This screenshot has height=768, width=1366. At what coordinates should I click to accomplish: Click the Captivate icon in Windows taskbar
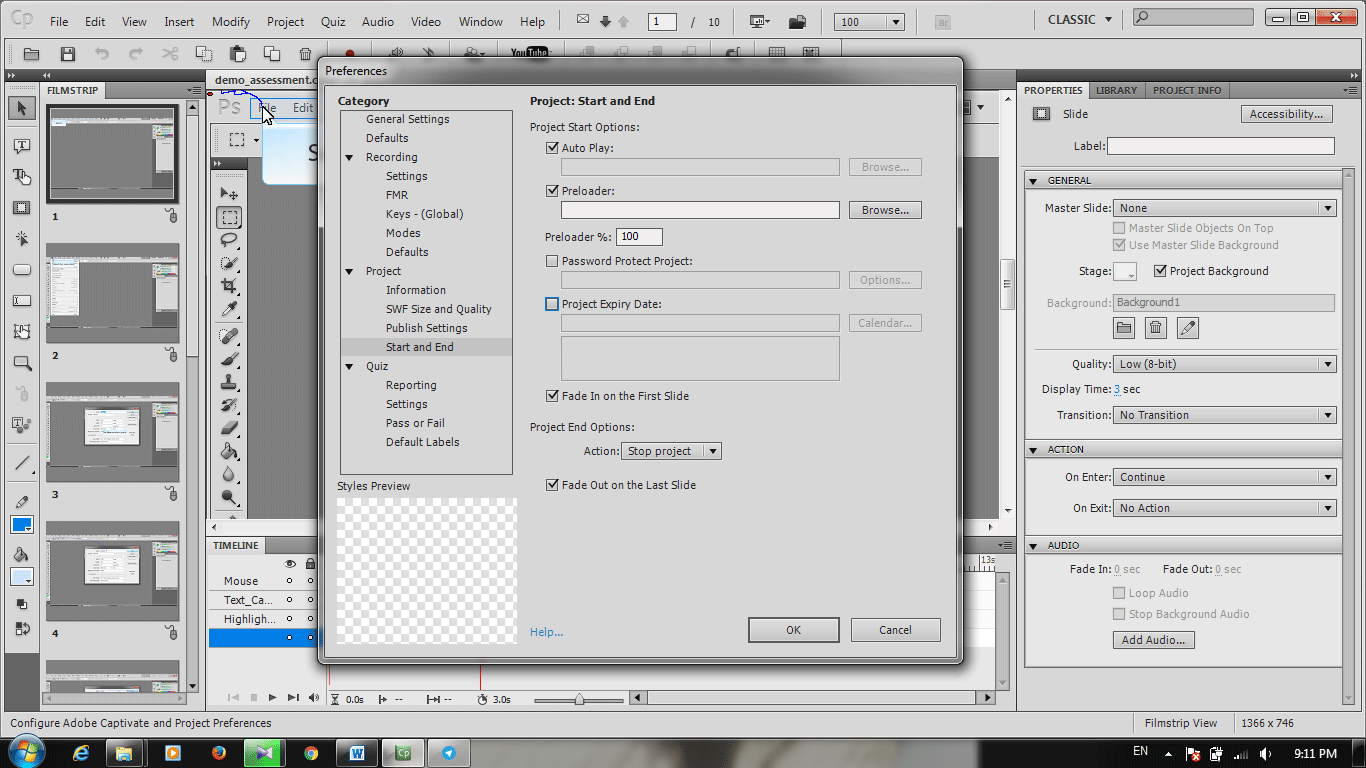coord(404,753)
